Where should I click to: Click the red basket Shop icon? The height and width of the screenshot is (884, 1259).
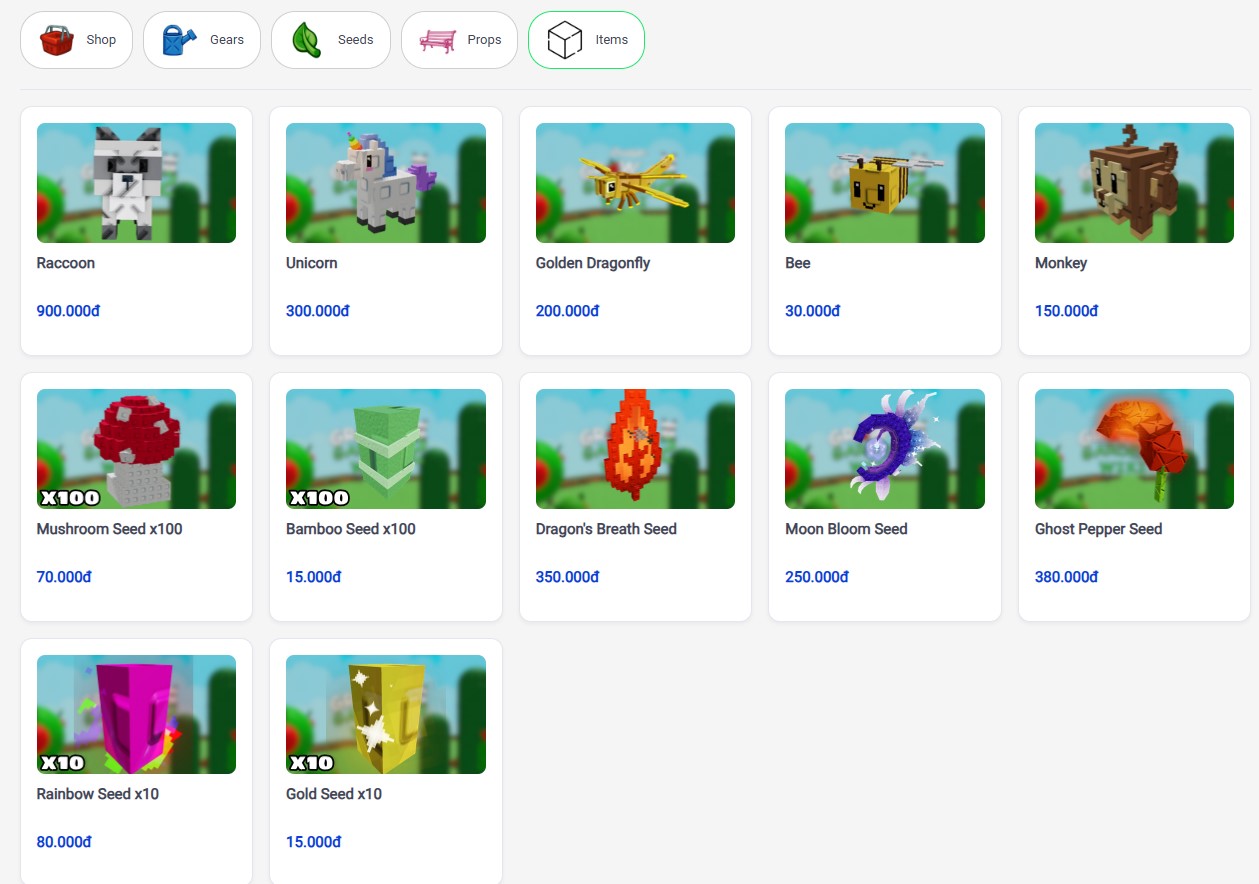(57, 40)
